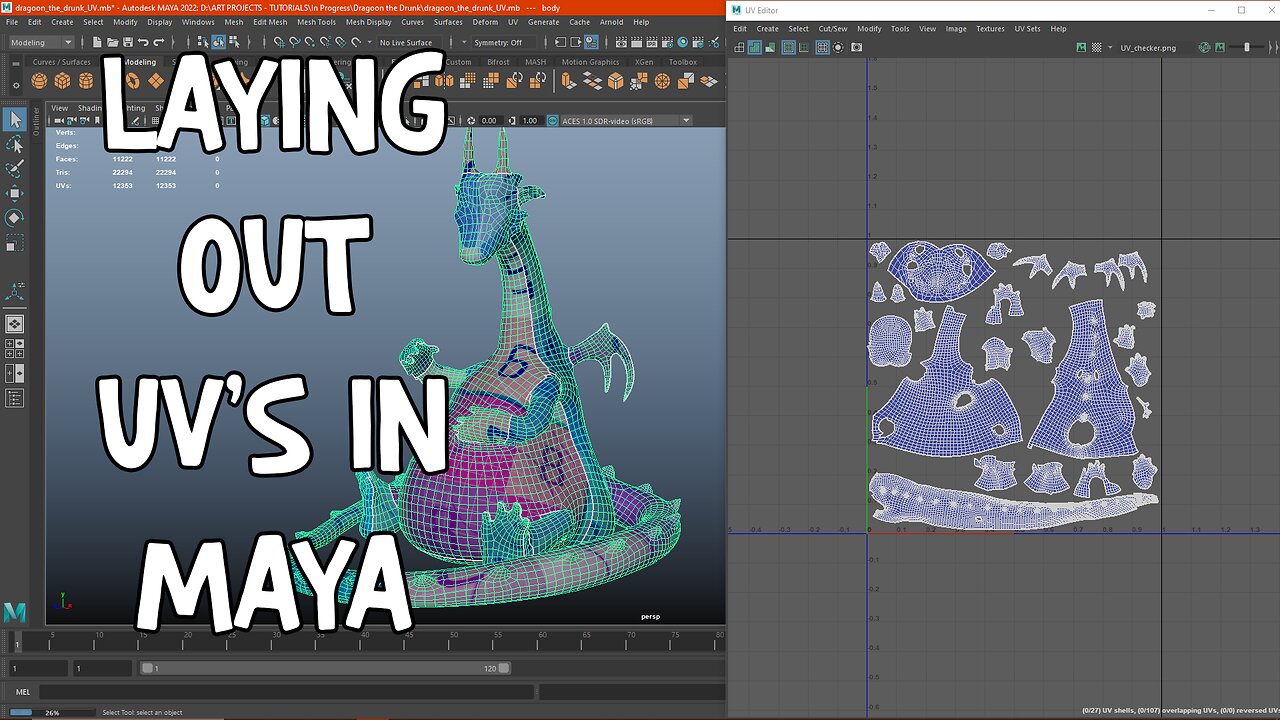The image size is (1280, 720).
Task: Open the Modeling menu set dropdown
Action: 40,43
